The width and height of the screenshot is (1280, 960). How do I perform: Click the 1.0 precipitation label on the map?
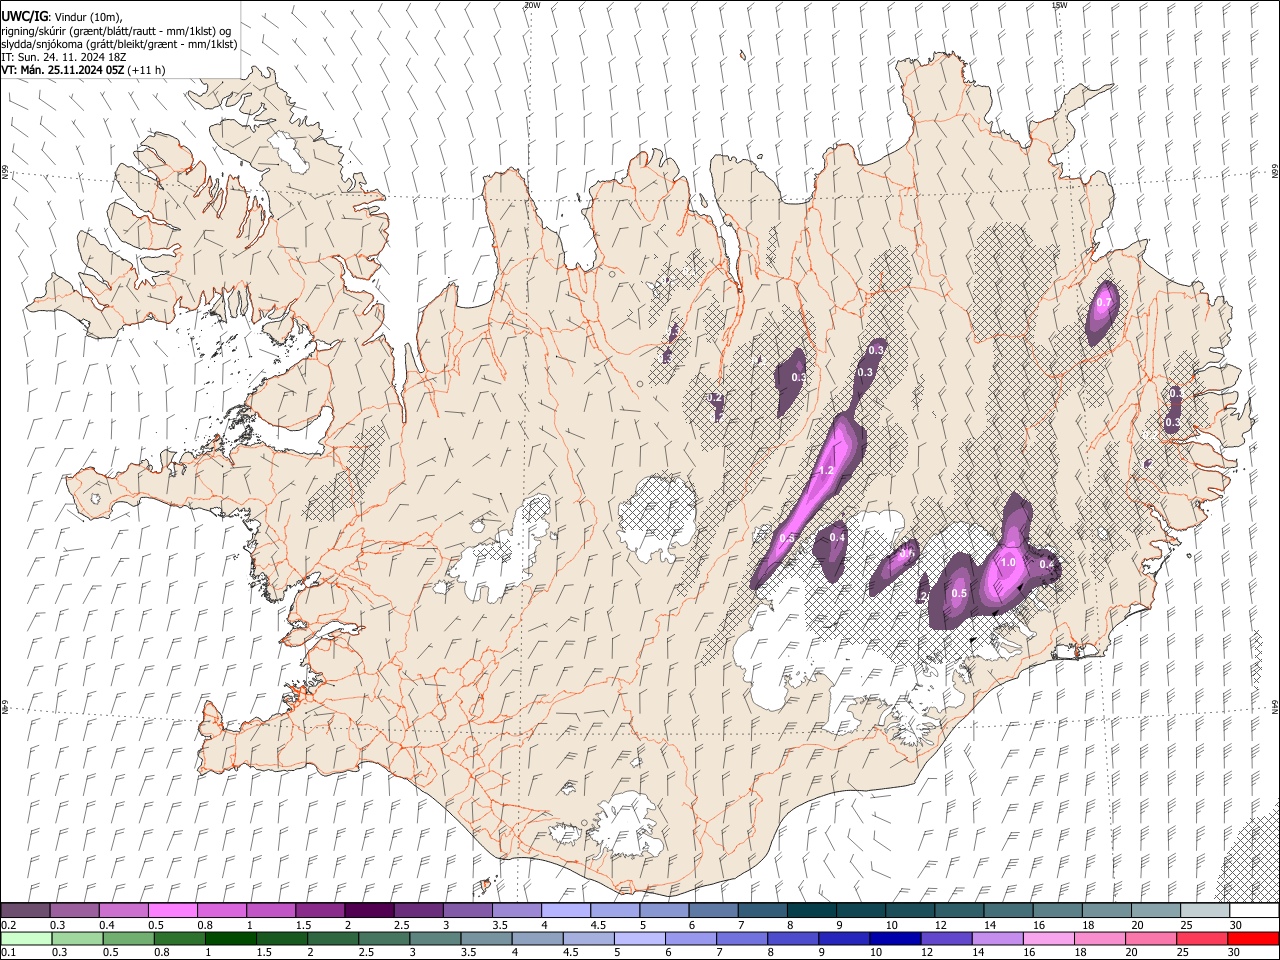[x=1007, y=563]
